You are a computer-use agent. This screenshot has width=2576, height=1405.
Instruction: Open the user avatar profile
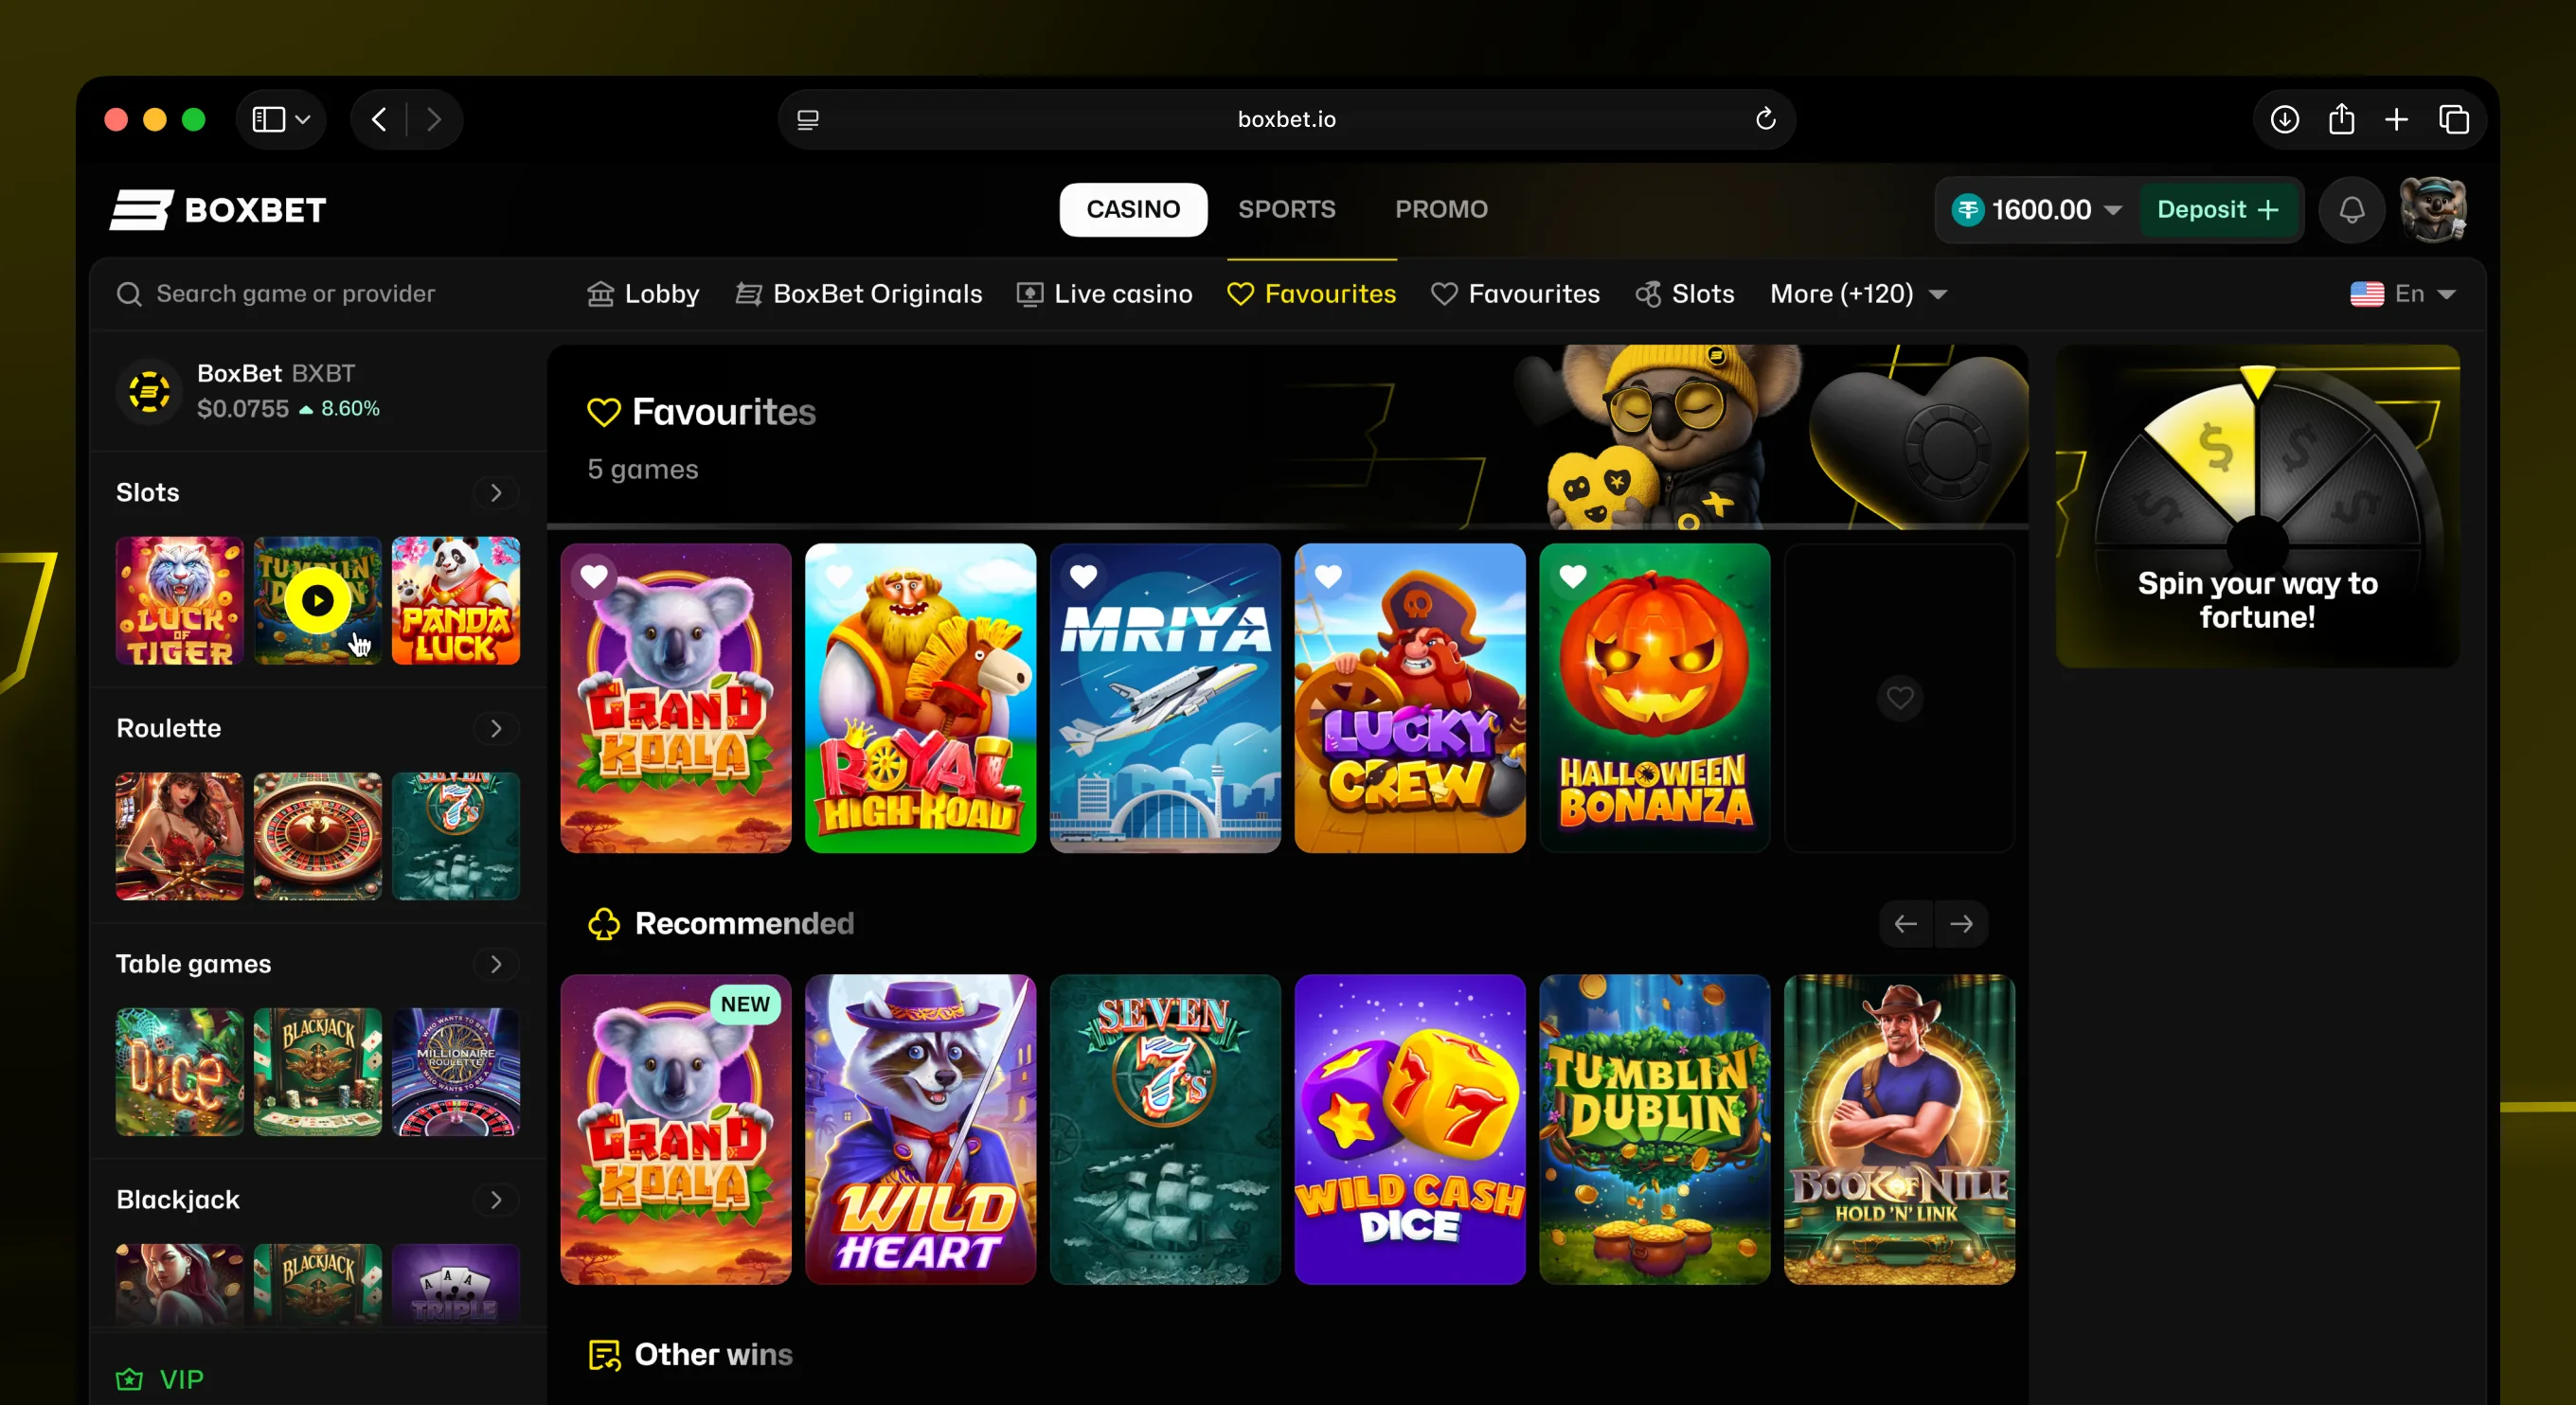(x=2433, y=210)
